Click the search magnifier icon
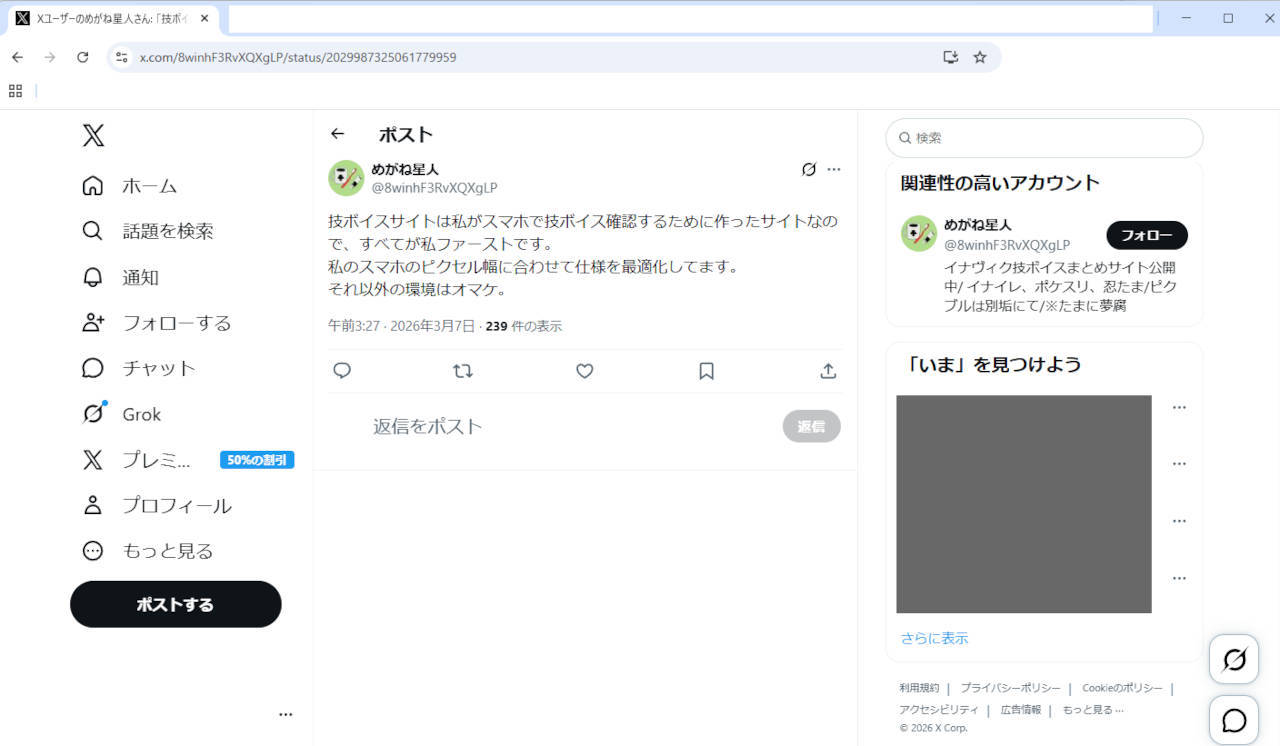 (905, 138)
